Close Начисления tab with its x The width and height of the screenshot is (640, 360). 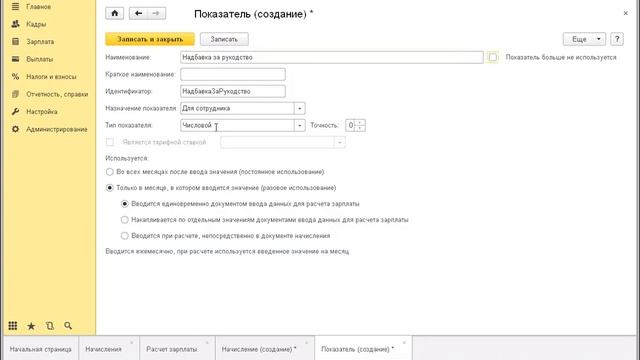point(132,342)
